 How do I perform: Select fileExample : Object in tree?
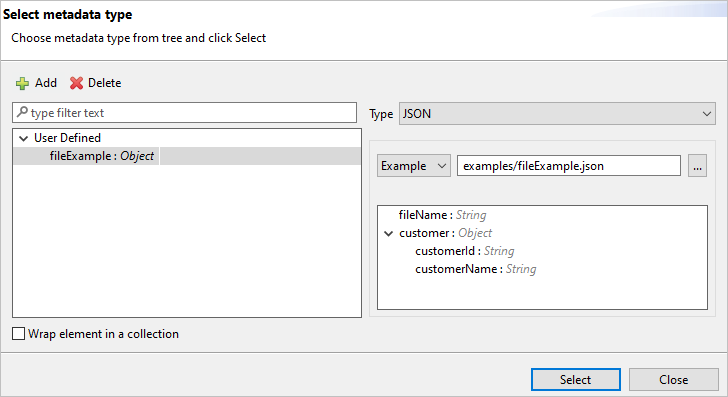coord(102,156)
